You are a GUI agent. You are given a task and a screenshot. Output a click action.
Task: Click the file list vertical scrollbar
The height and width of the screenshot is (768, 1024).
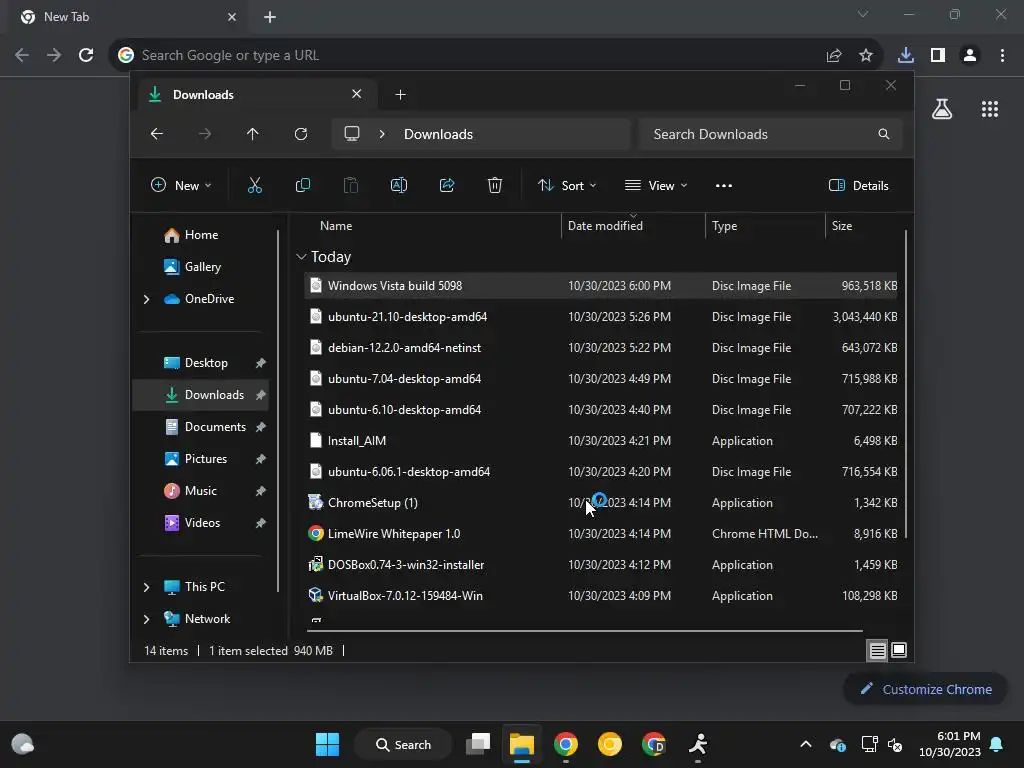(x=906, y=384)
